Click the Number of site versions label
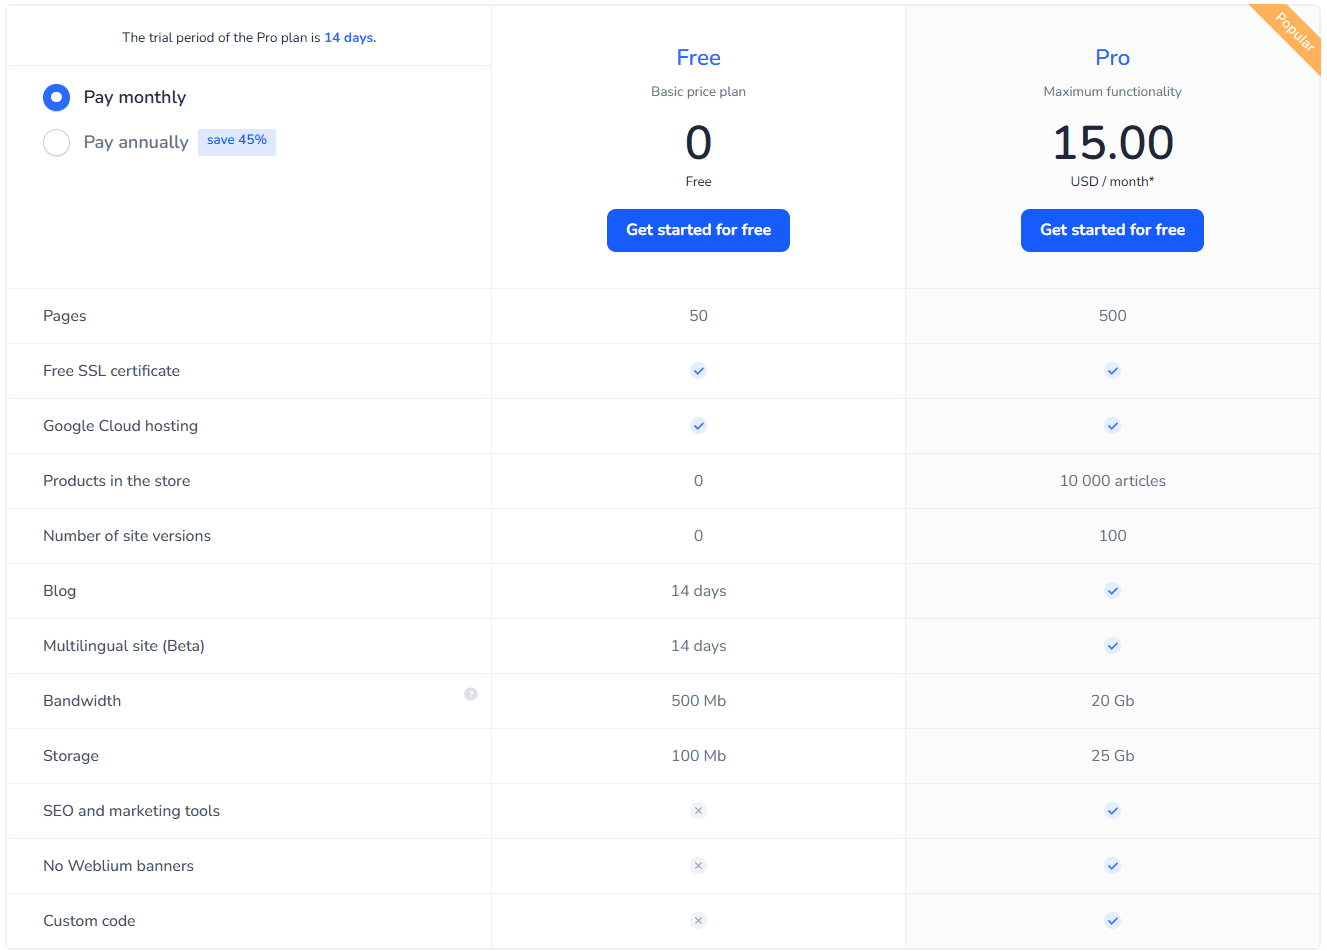 coord(127,536)
